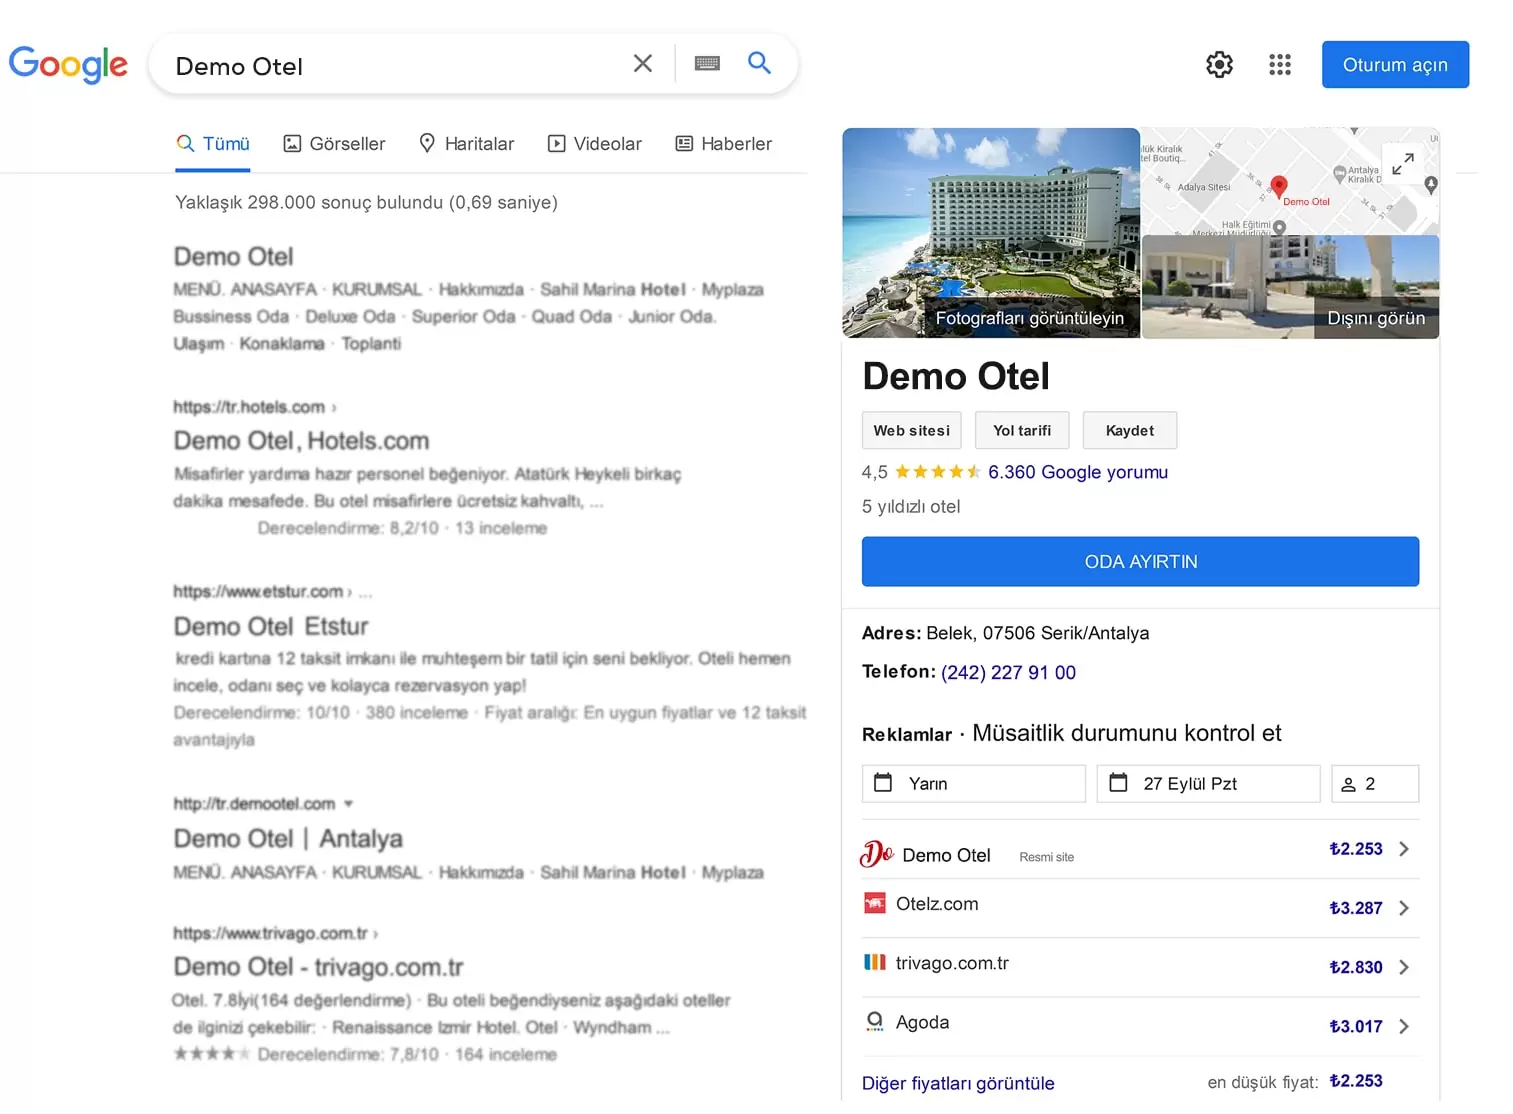Open the Demo Otel - trivago.com.tr result

click(x=318, y=967)
